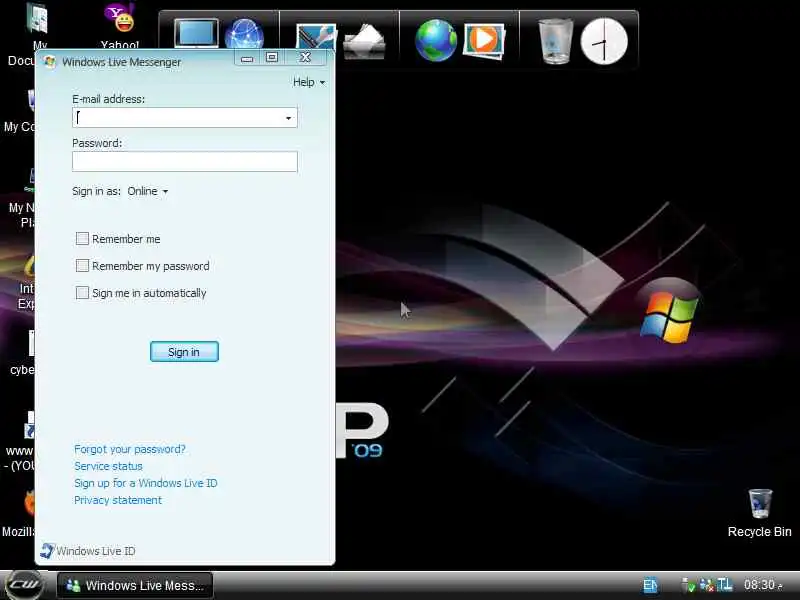The width and height of the screenshot is (800, 600).
Task: Open the Privacy statement link
Action: [x=118, y=500]
